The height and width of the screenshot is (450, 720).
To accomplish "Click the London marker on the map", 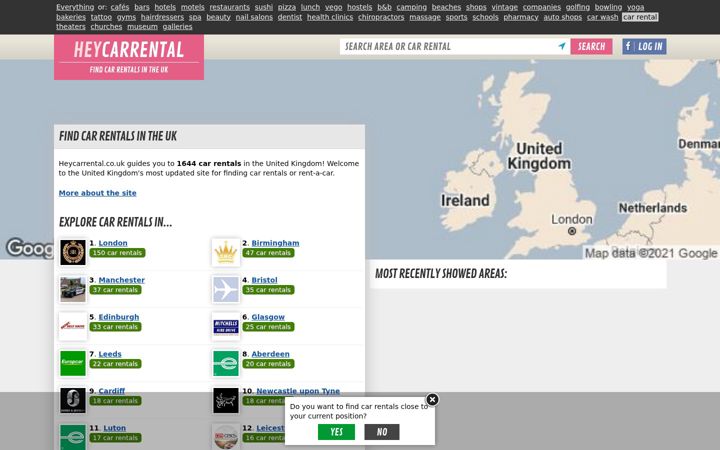I will pos(572,231).
